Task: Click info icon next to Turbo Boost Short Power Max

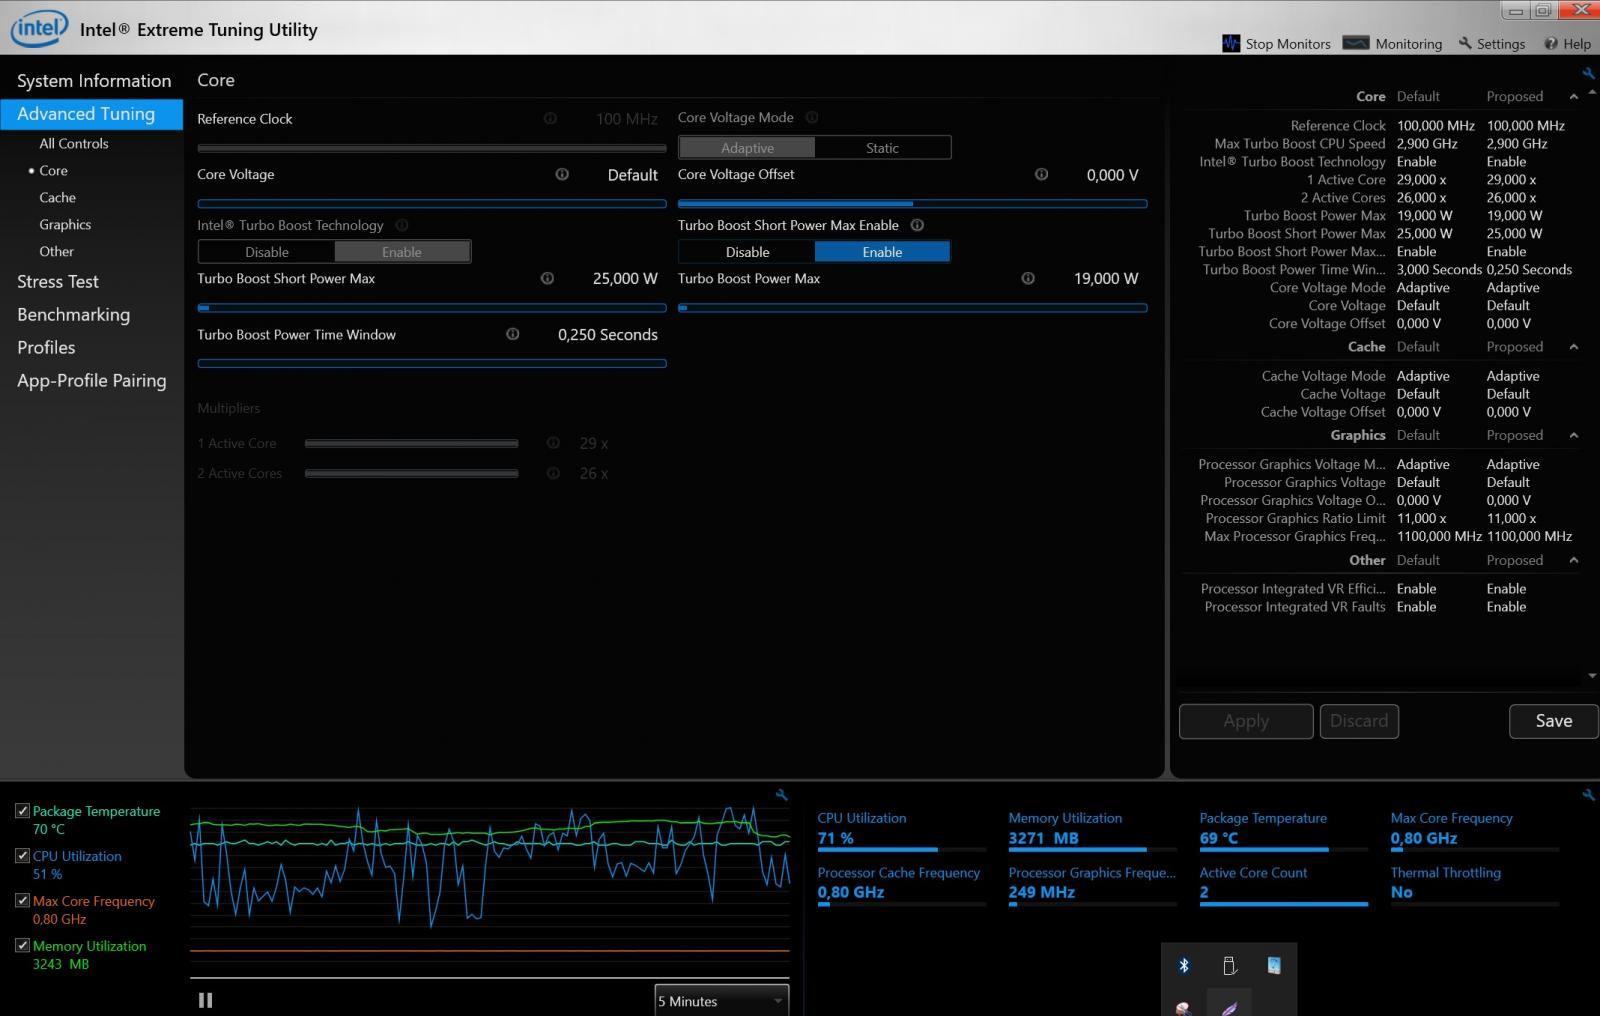Action: click(547, 278)
